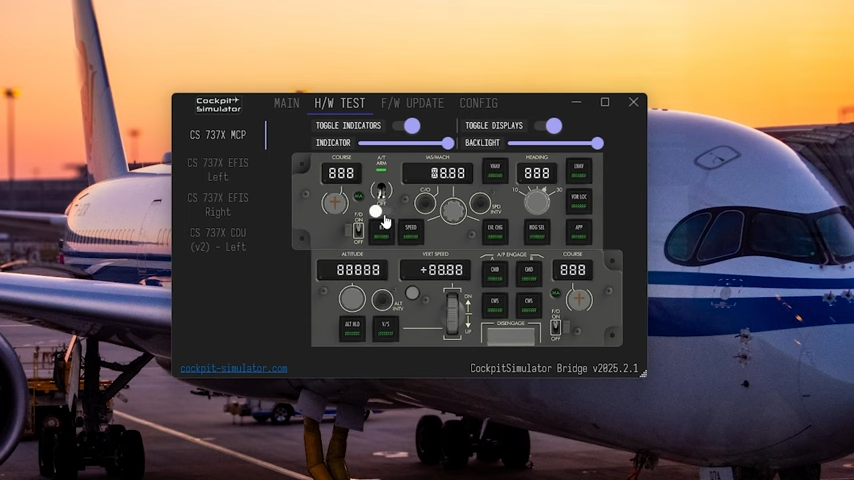The width and height of the screenshot is (854, 480).
Task: Click the INDICATOR brightness slider handle
Action: 448,143
